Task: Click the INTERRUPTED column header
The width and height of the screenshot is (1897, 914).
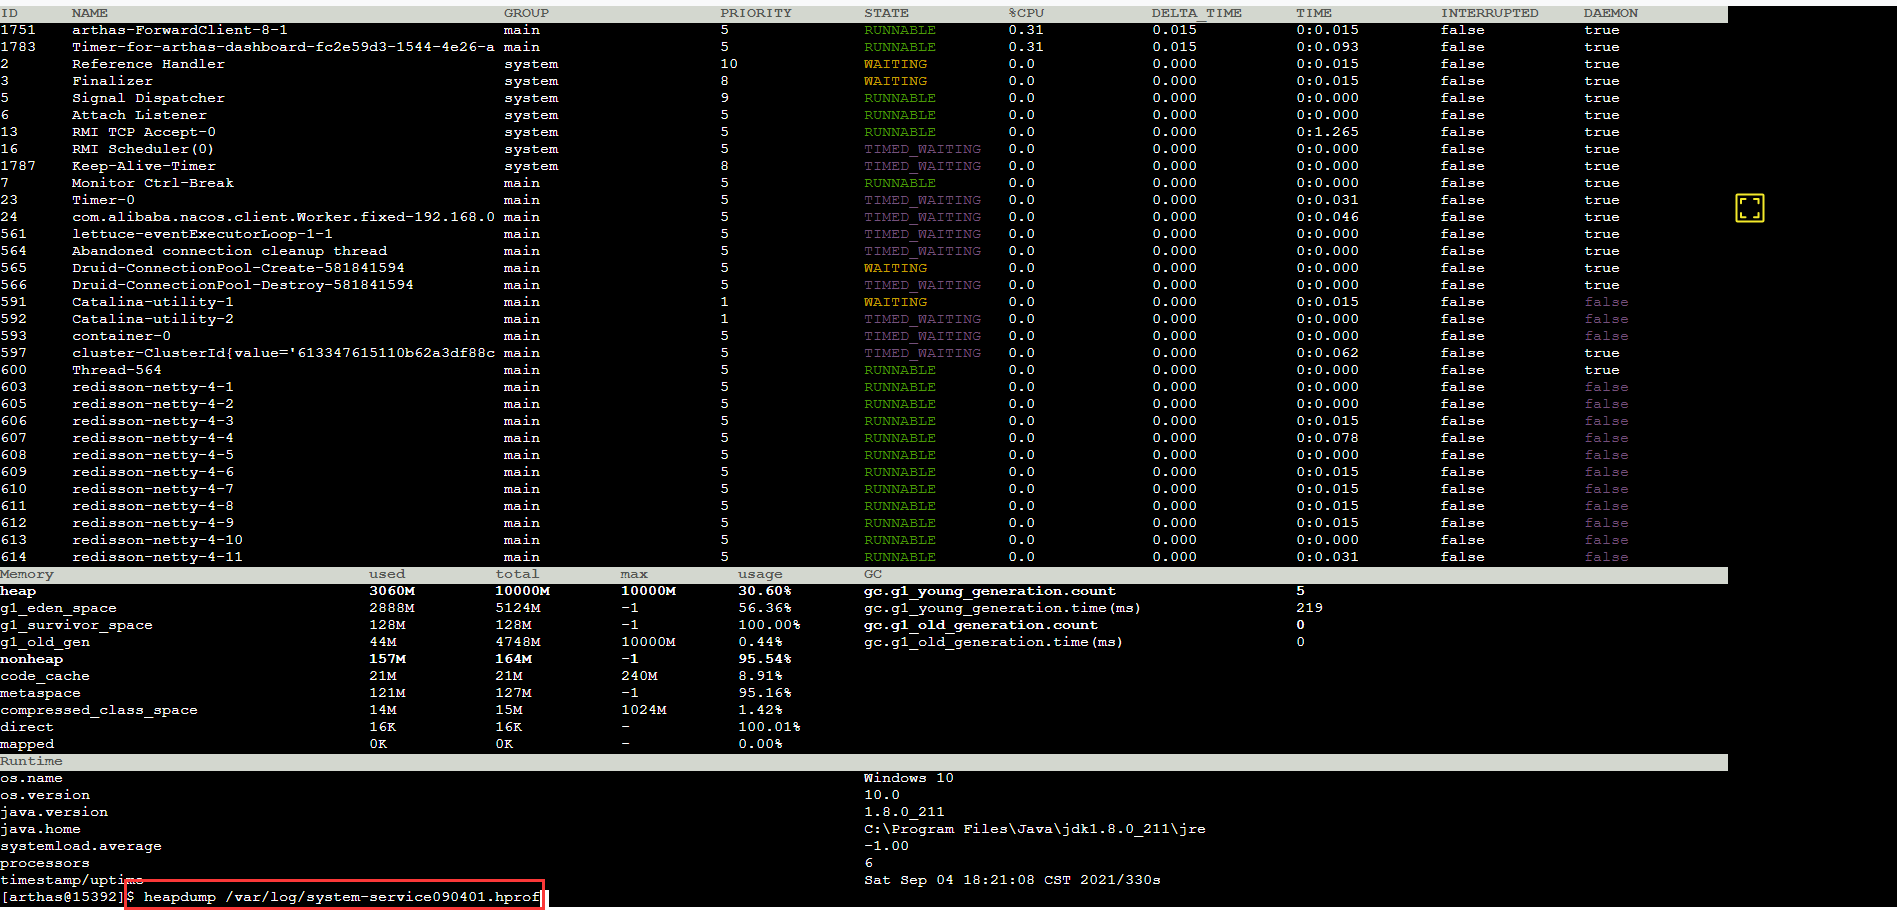Action: pos(1489,13)
